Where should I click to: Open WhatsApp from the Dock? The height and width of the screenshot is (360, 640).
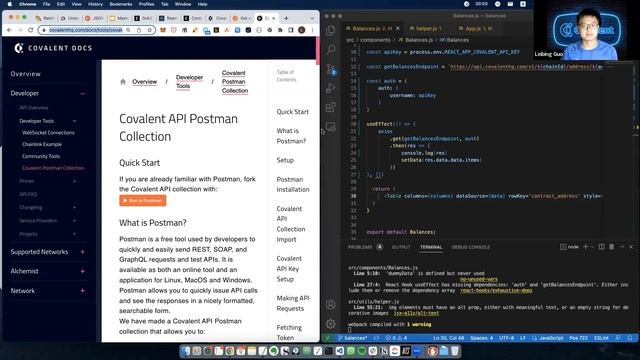[x=351, y=351]
